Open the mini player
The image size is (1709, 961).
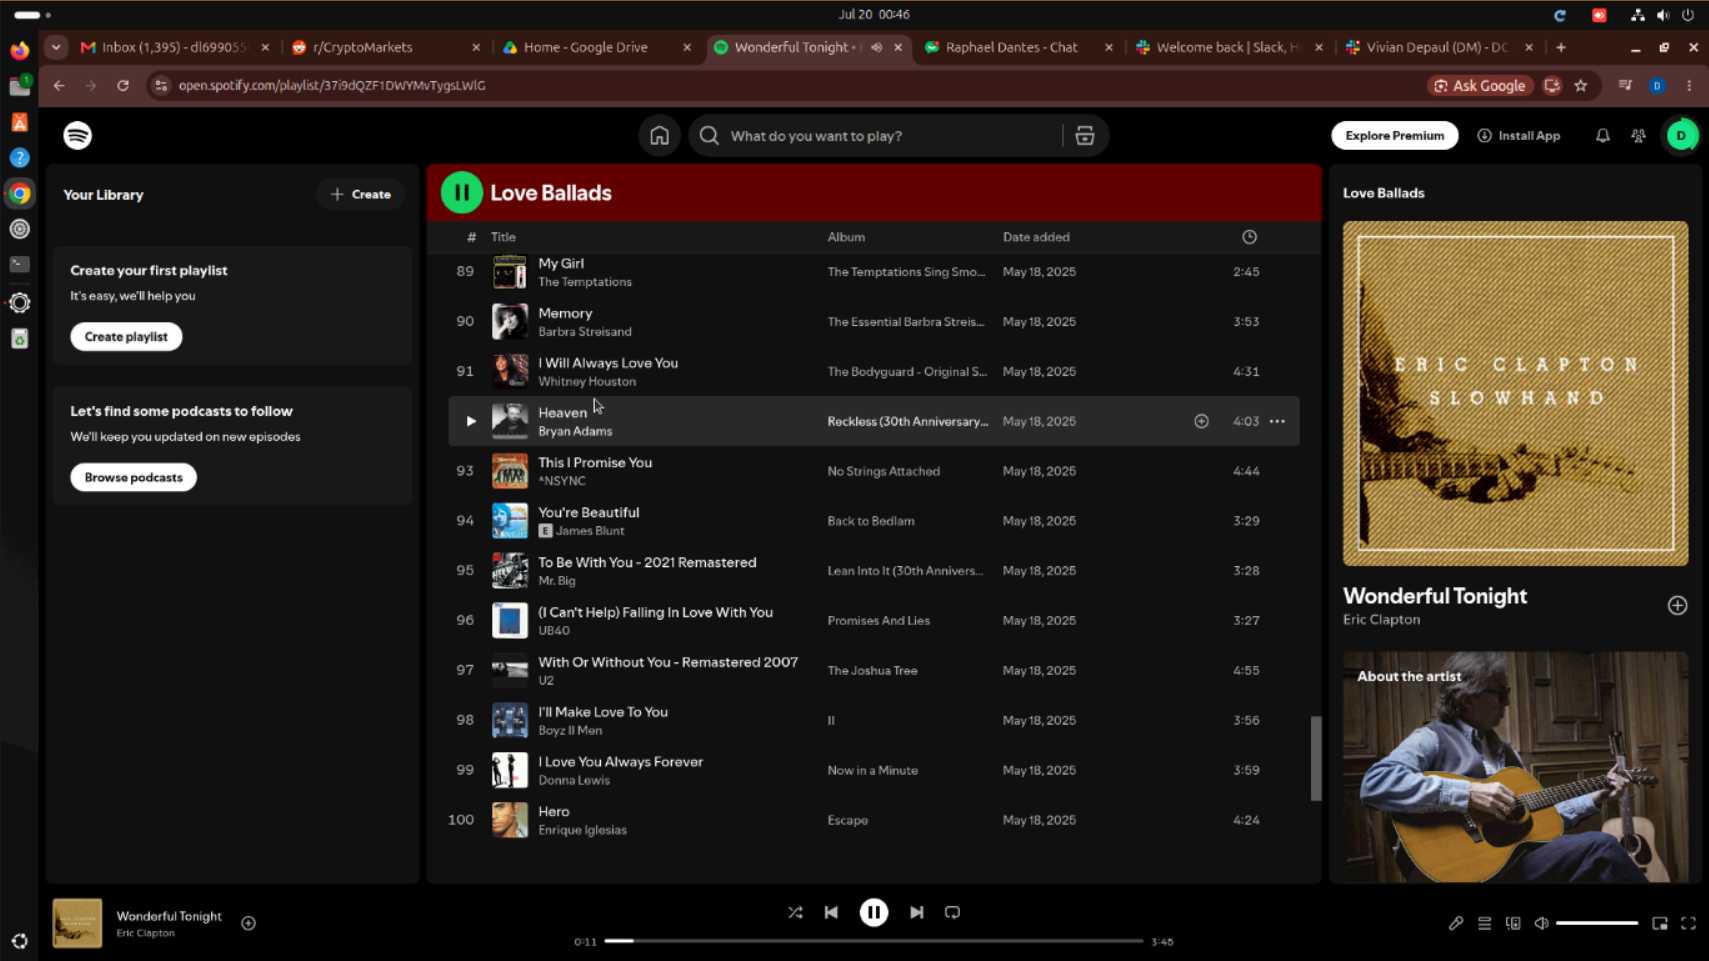tap(1660, 923)
